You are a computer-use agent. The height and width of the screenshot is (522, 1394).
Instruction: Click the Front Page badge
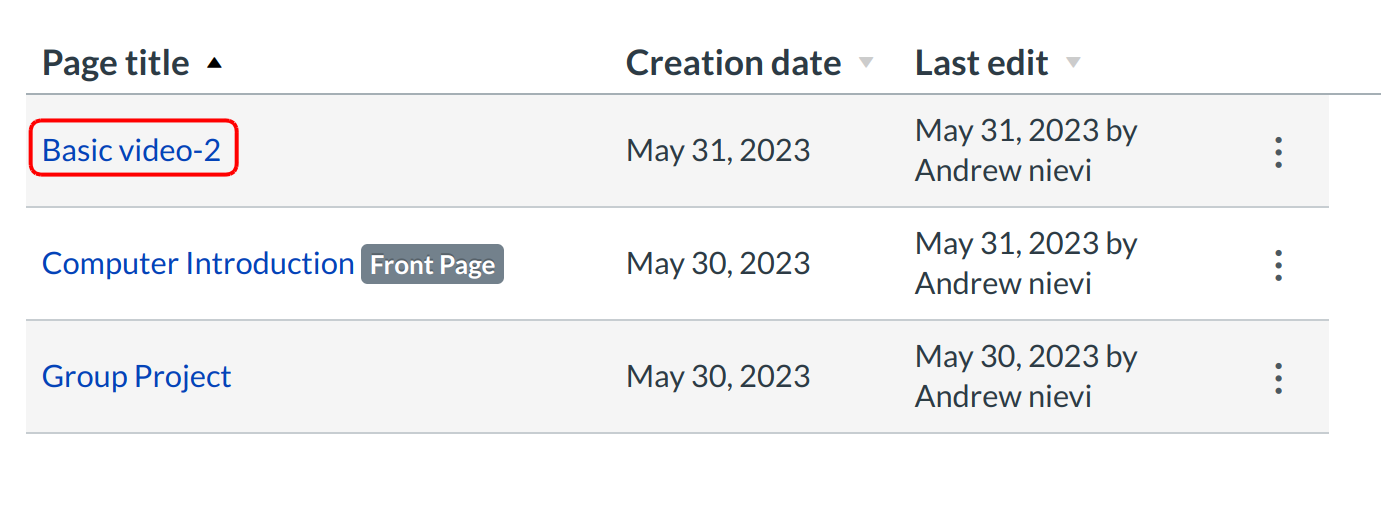pyautogui.click(x=432, y=265)
